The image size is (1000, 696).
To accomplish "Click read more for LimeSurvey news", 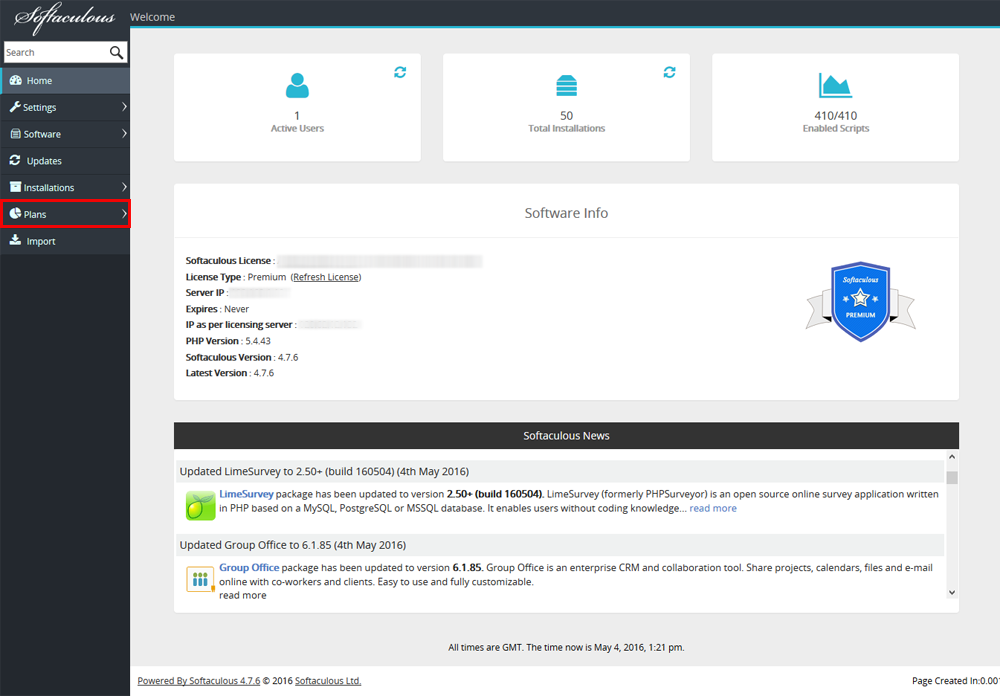I will click(713, 508).
